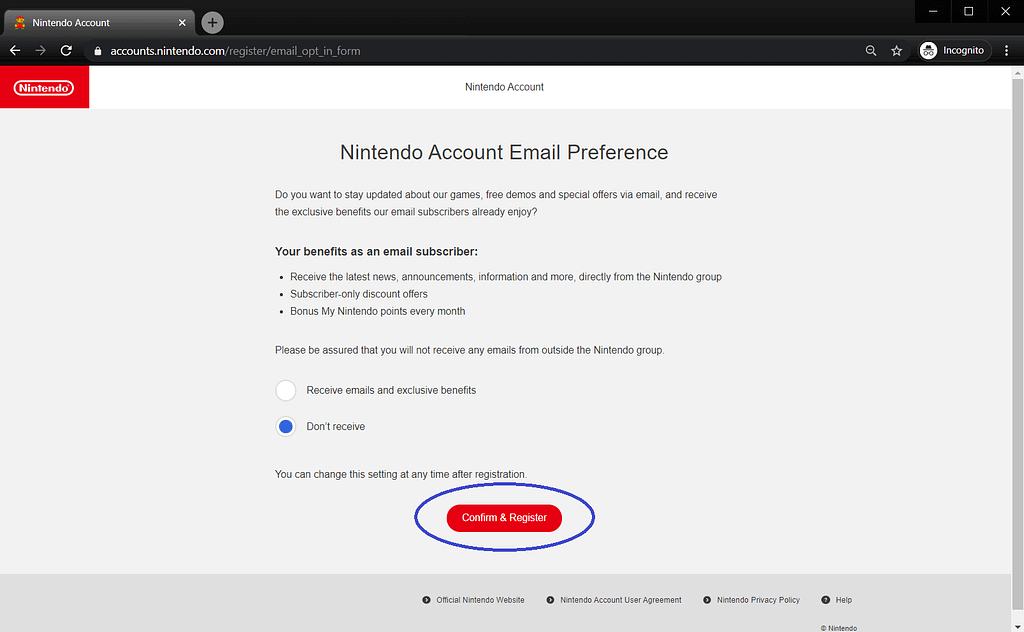
Task: Open the zoom magnifier icon in address bar
Action: [871, 50]
